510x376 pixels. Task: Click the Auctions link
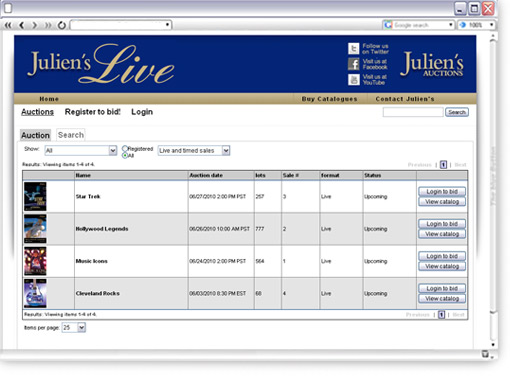pos(37,112)
